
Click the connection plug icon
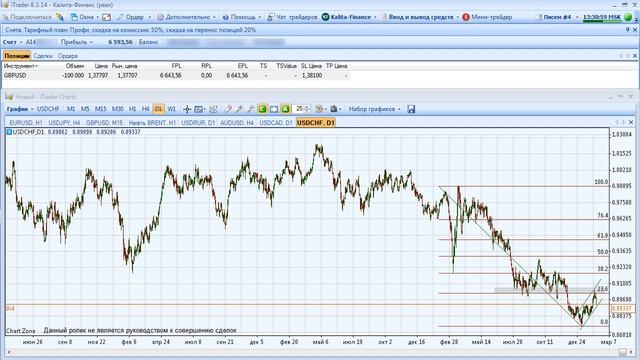[x=60, y=17]
